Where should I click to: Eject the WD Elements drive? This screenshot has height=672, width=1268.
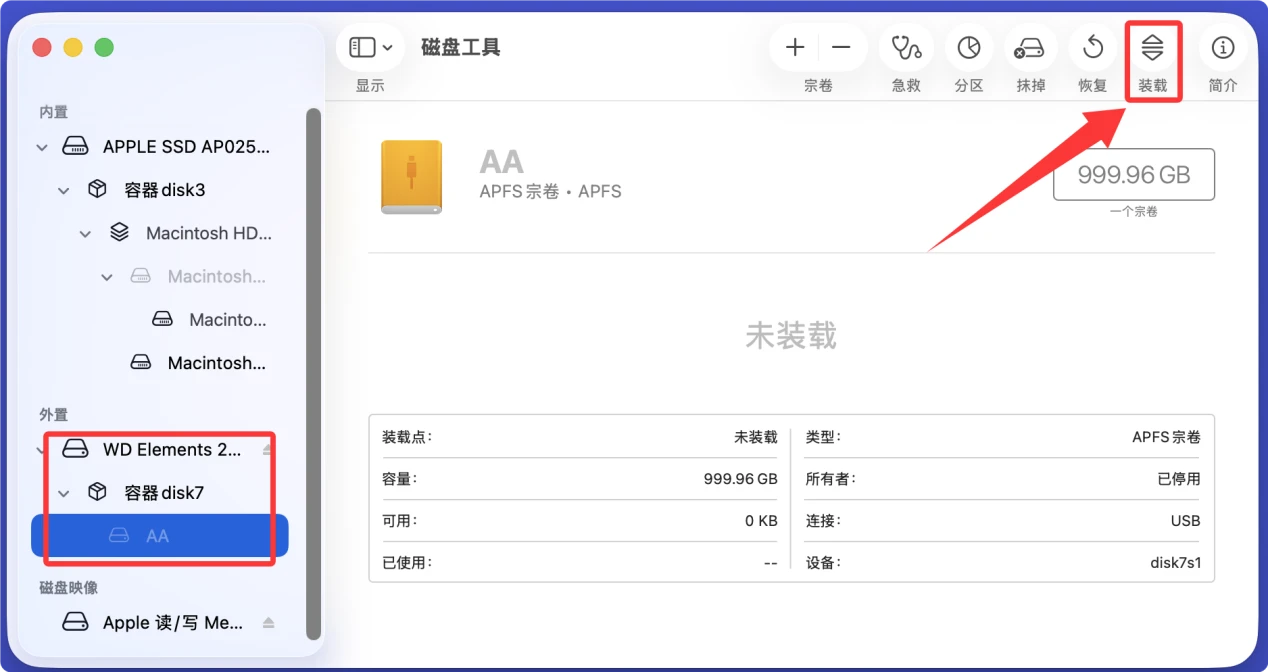pyautogui.click(x=268, y=448)
